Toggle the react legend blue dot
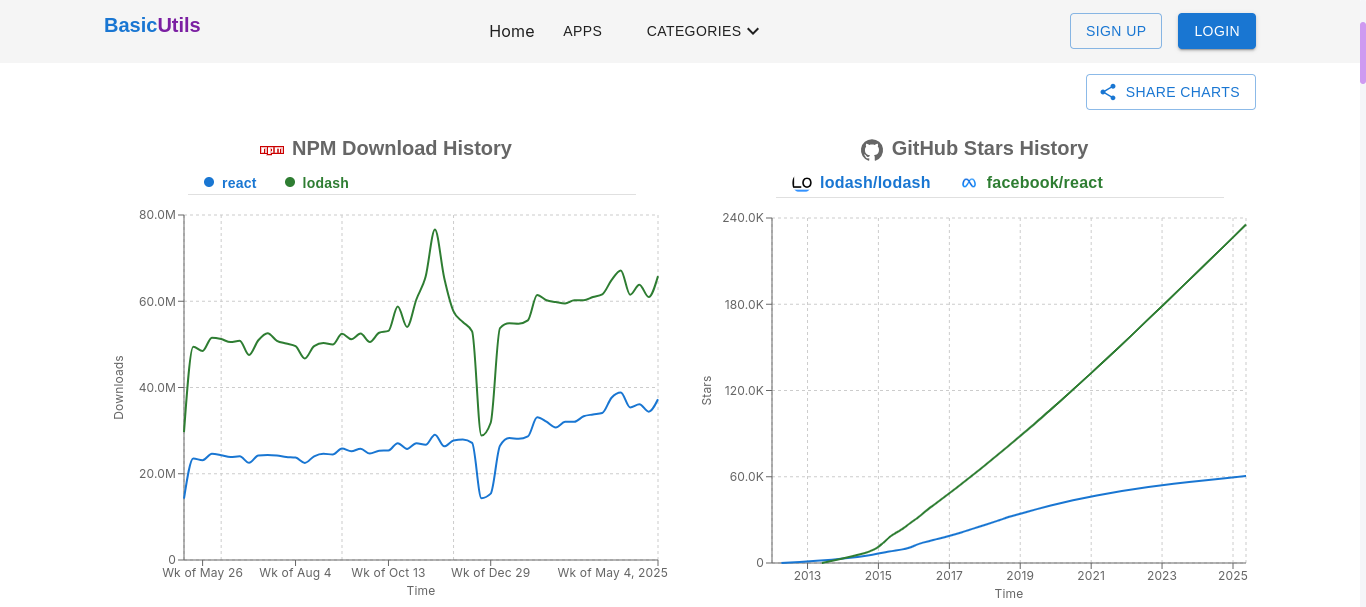This screenshot has height=607, width=1366. (x=209, y=182)
